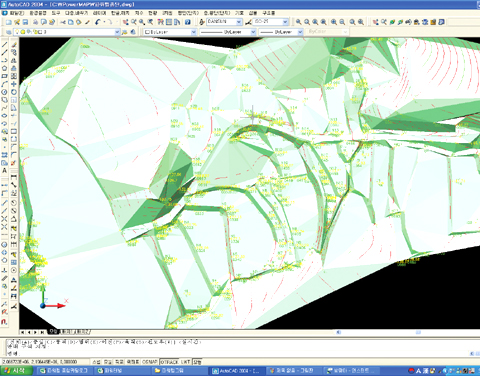This screenshot has height=376, width=480.
Task: Toggle LWT lineweight display
Action: [185, 362]
